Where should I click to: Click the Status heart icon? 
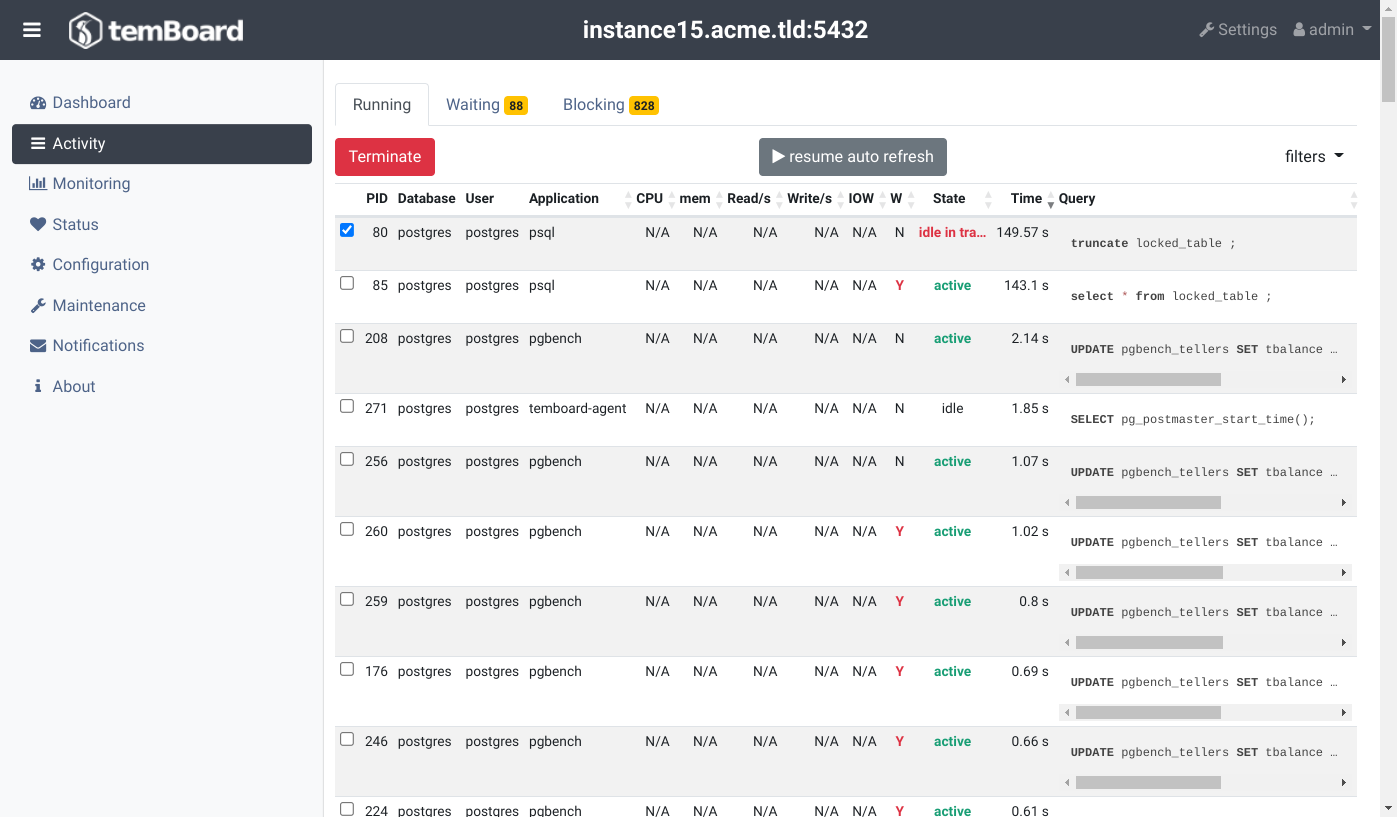tap(38, 224)
